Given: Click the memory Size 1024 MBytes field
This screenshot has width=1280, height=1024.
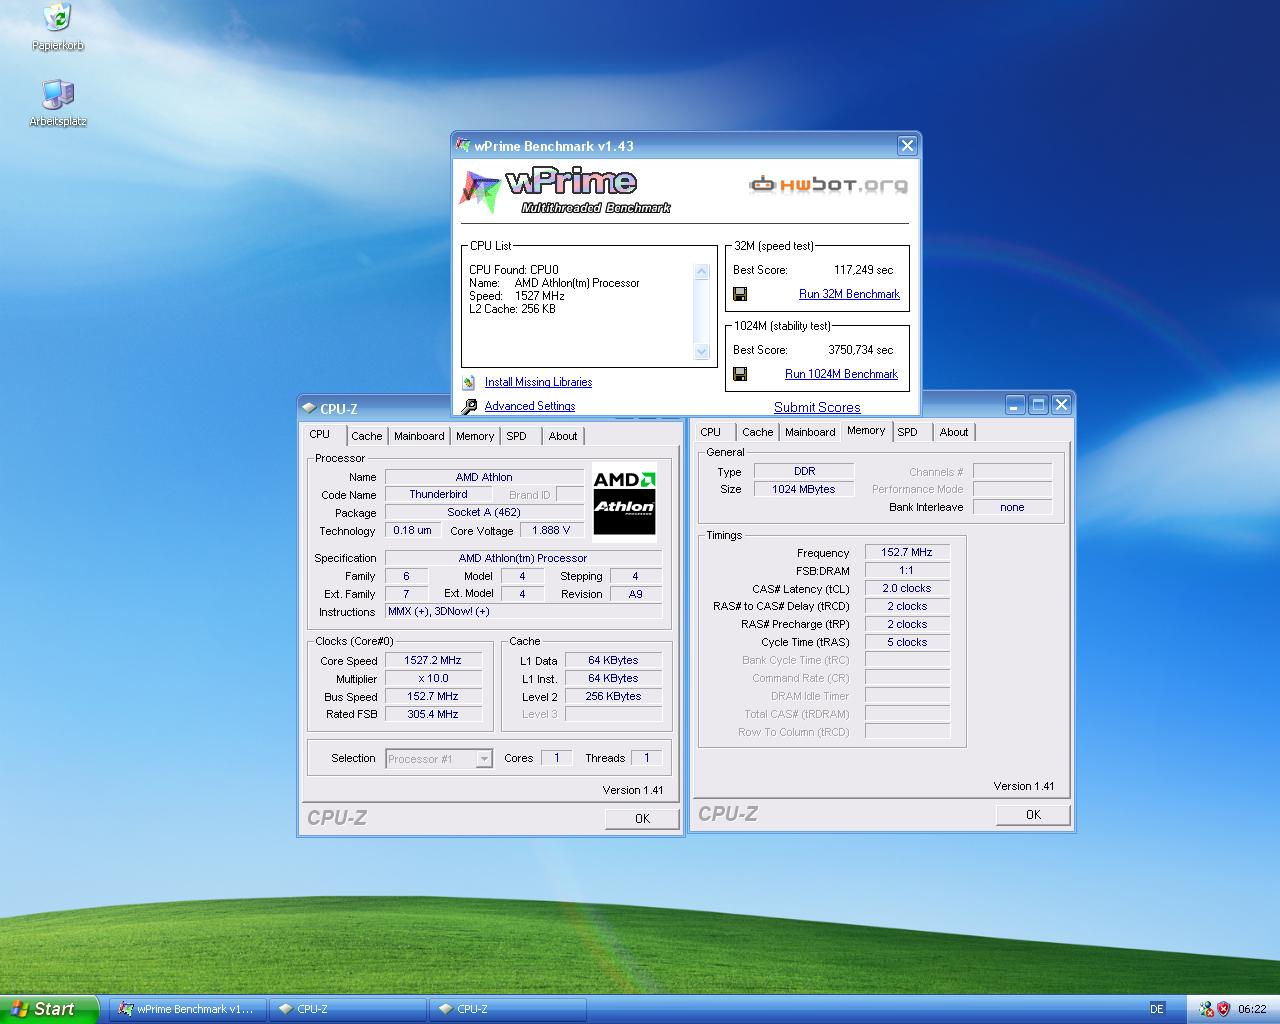Looking at the screenshot, I should coord(804,489).
